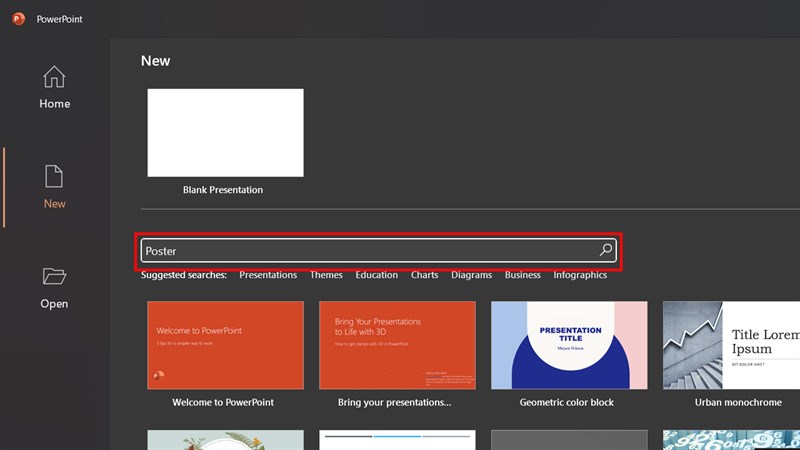The width and height of the screenshot is (800, 450).
Task: Open Welcome to PowerPoint template
Action: click(x=225, y=345)
